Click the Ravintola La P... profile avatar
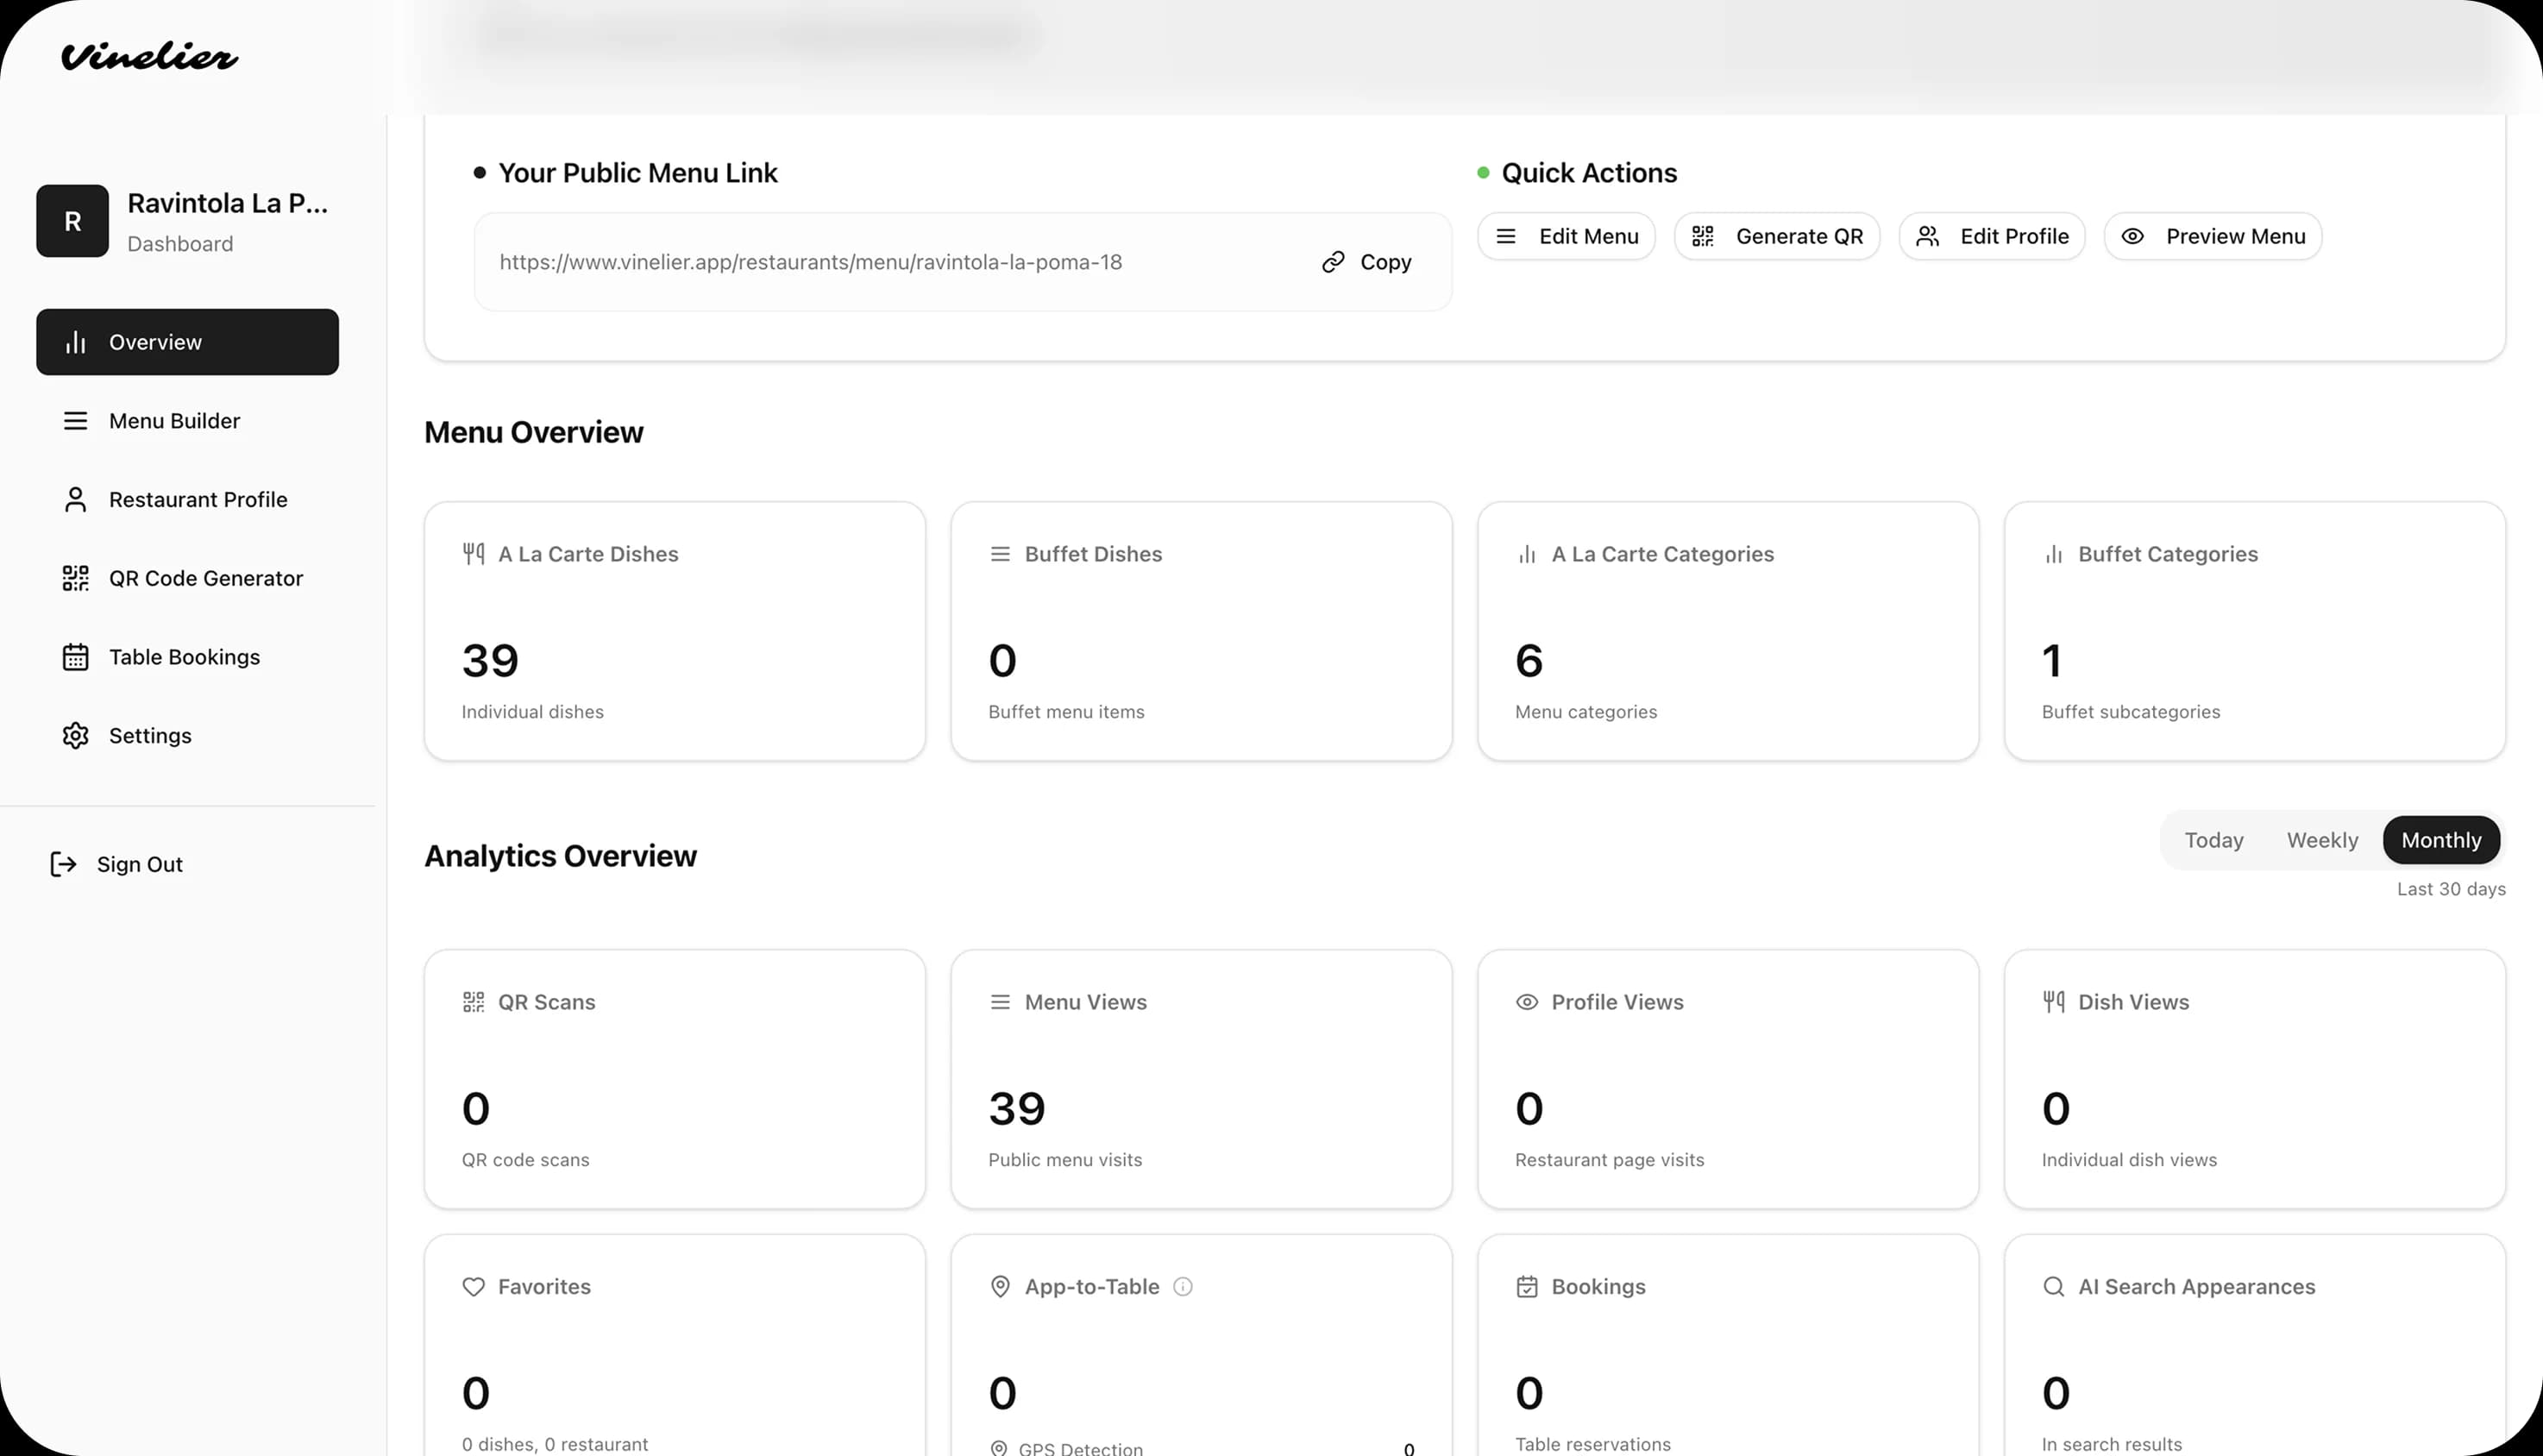The width and height of the screenshot is (2543, 1456). 72,220
